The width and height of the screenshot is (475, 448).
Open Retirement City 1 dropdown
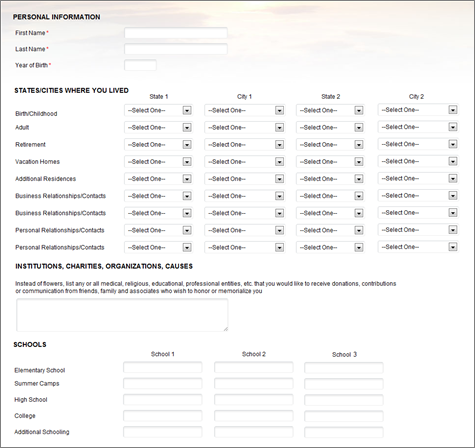coord(245,145)
